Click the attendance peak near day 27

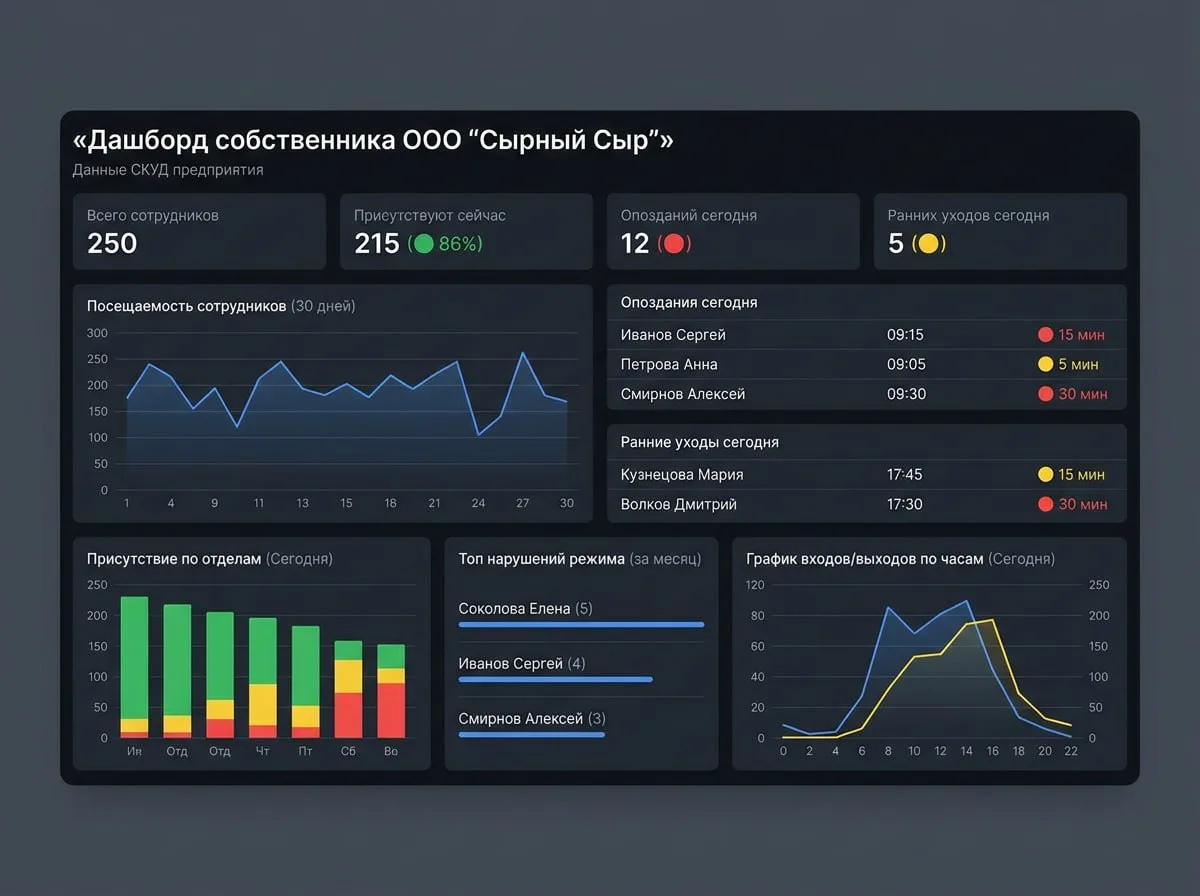click(x=522, y=353)
